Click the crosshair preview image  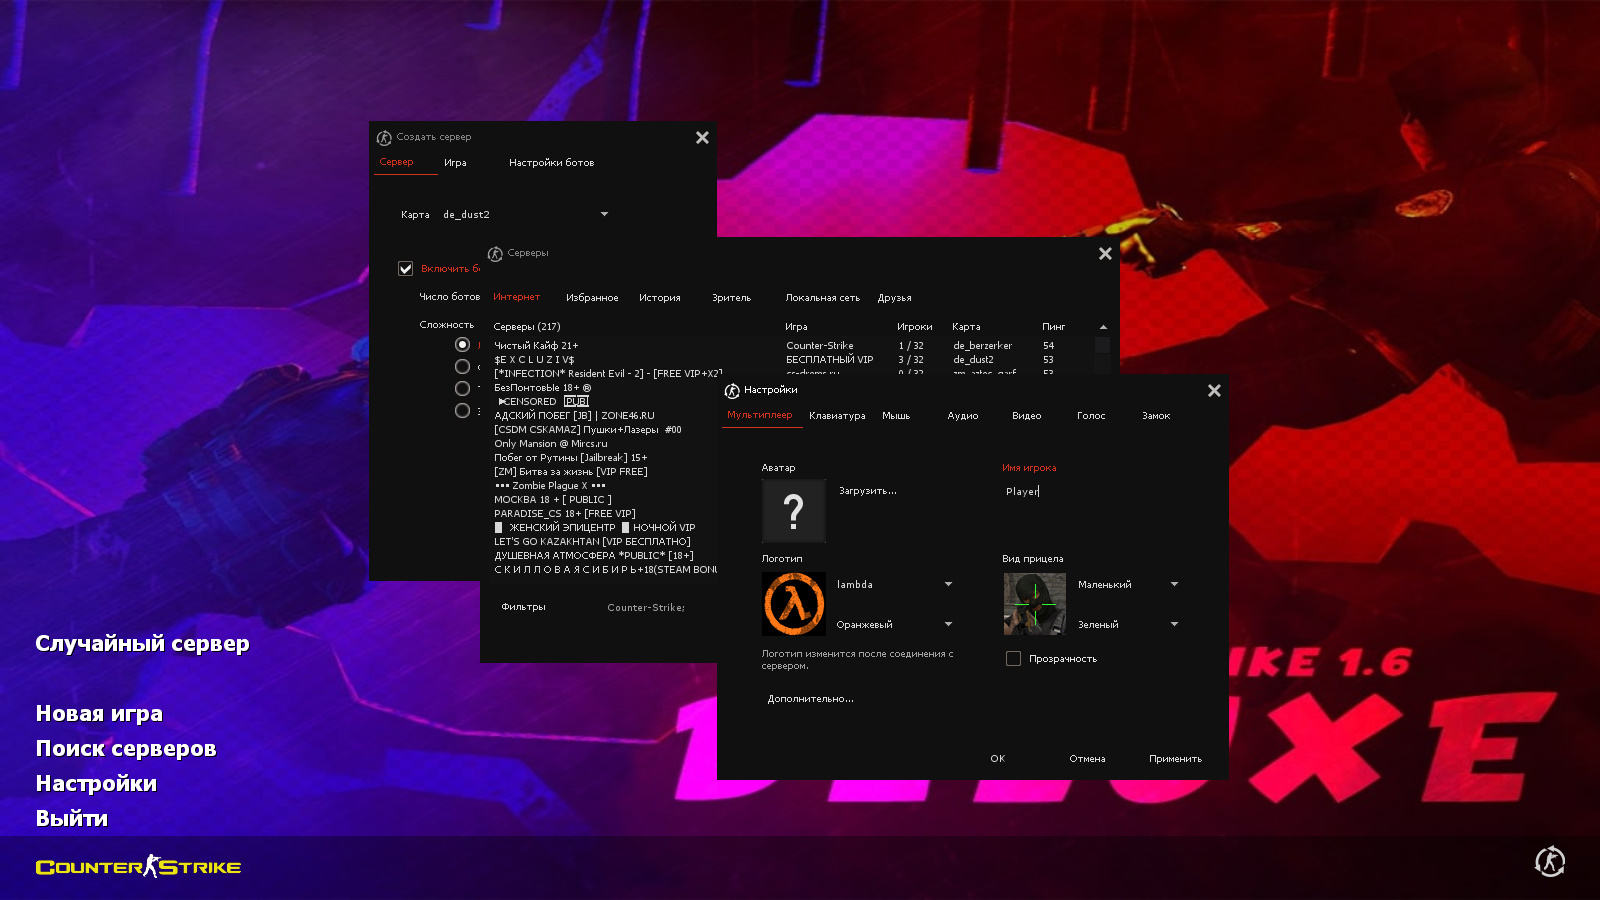tap(1034, 604)
